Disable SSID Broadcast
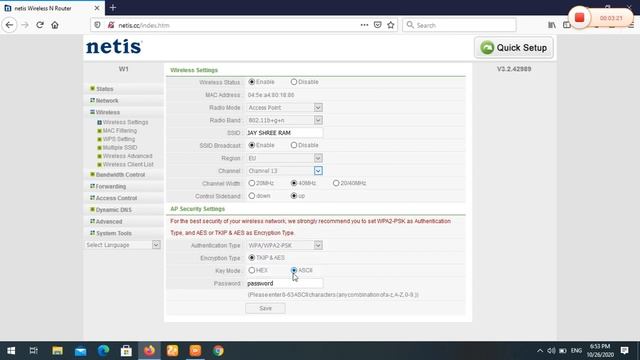 [x=293, y=145]
